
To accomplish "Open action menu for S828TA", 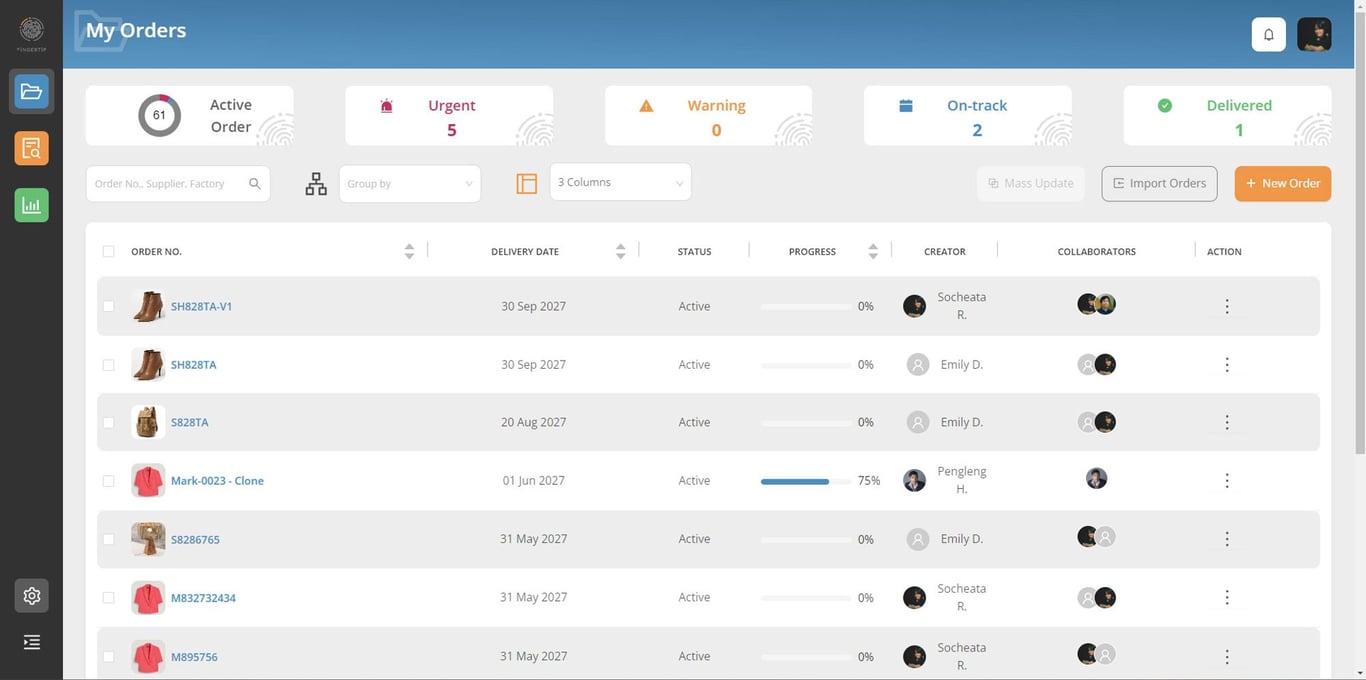I will [x=1227, y=423].
